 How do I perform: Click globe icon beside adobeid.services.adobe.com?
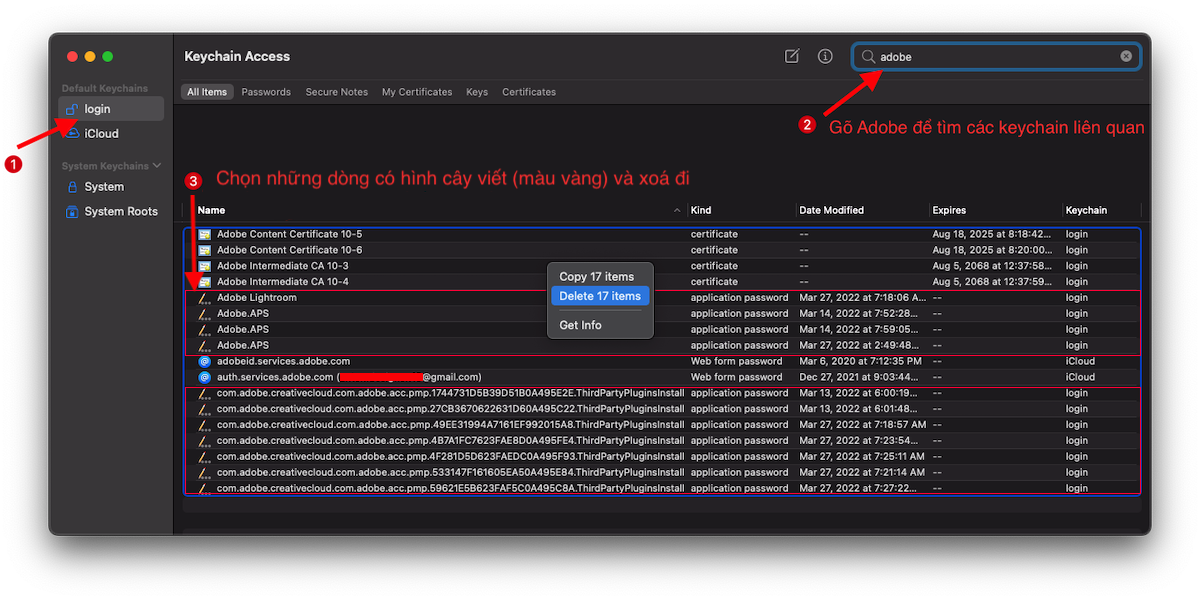coord(204,361)
